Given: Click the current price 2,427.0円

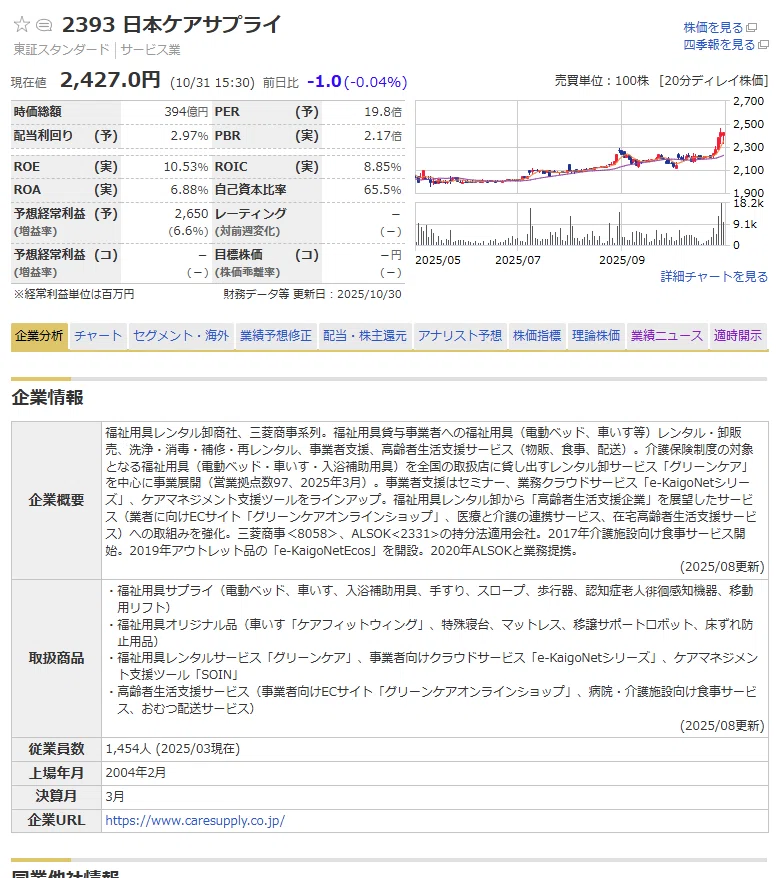Looking at the screenshot, I should coord(110,80).
